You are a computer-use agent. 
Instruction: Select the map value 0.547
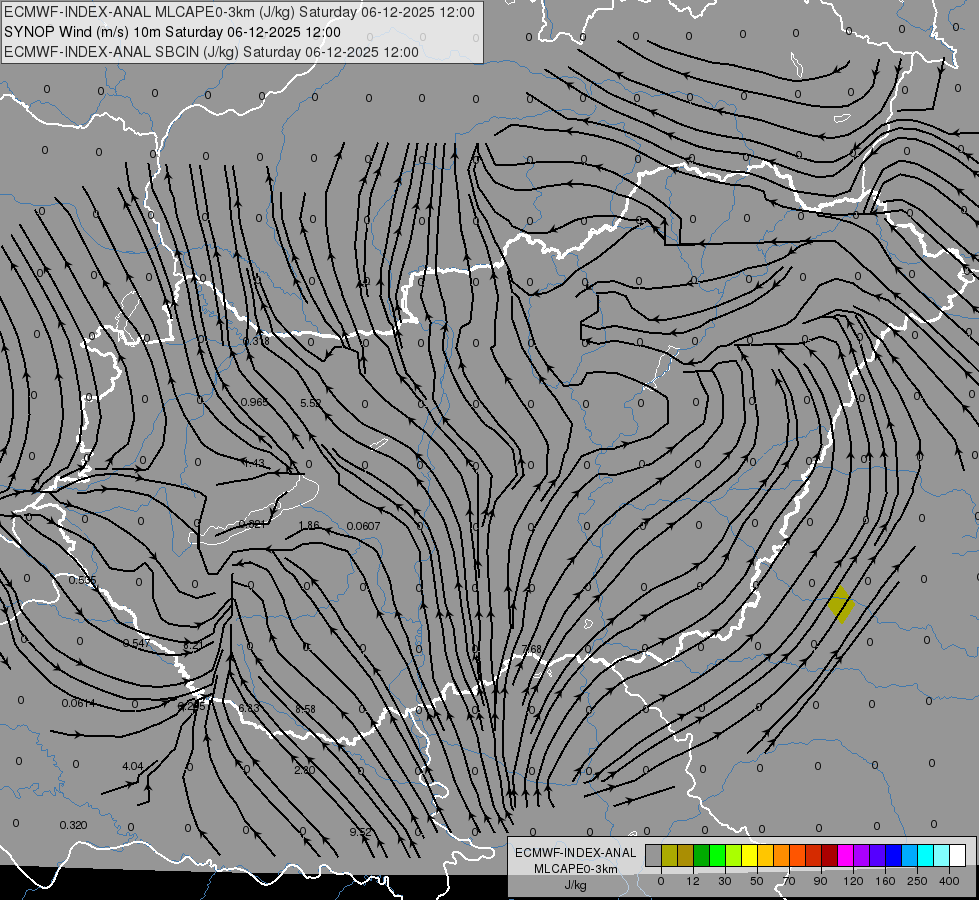[136, 643]
